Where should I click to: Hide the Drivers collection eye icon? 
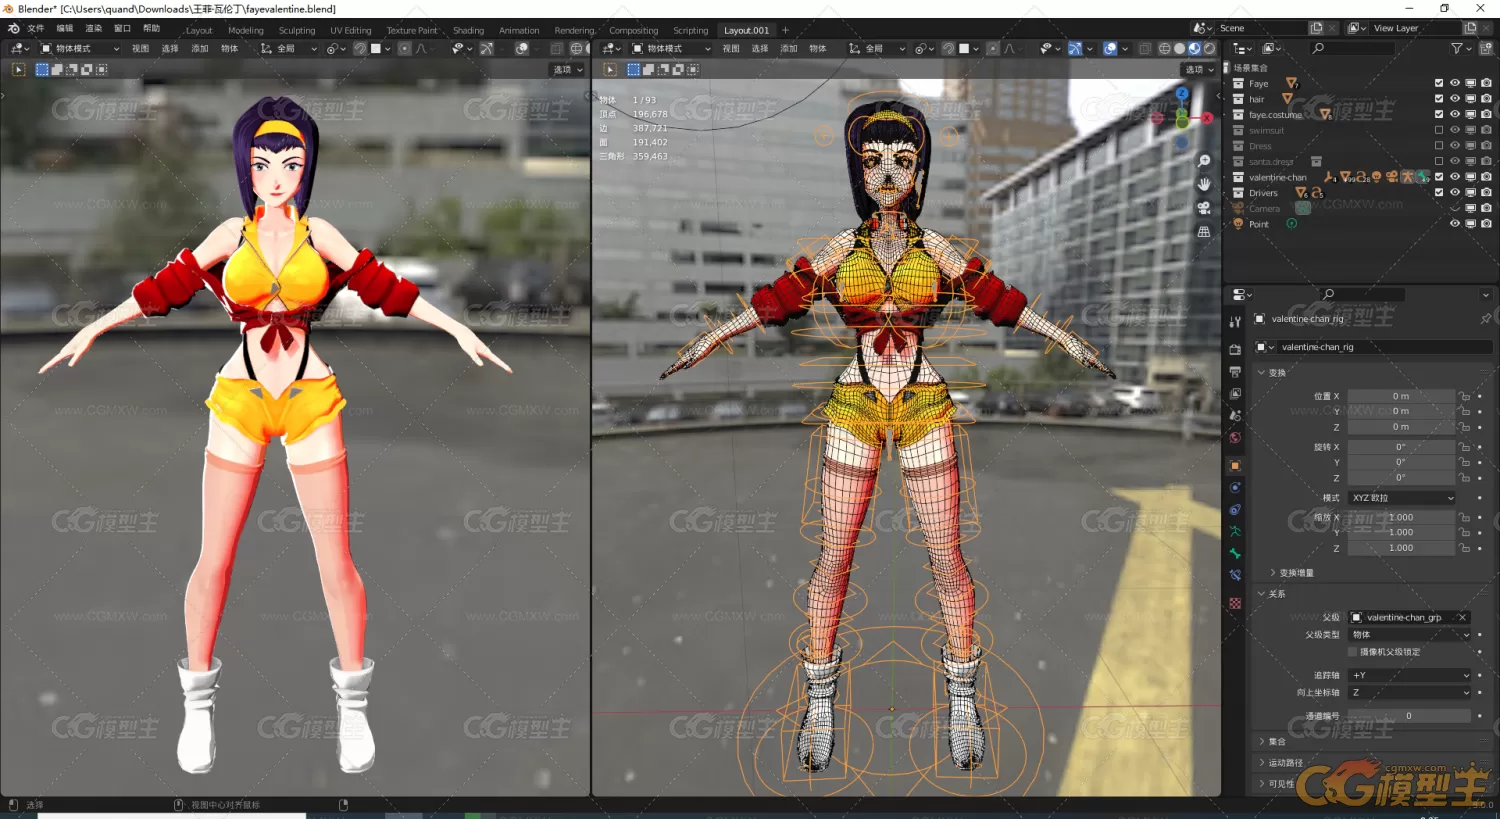point(1455,192)
